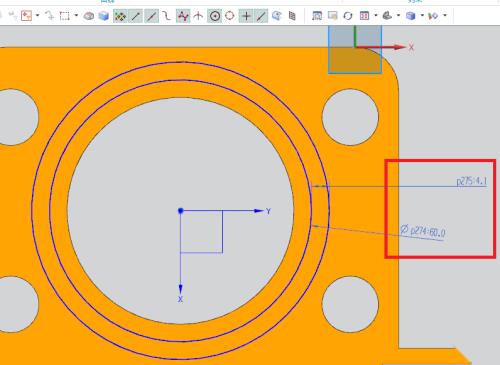Click the shaded solid body icon
The height and width of the screenshot is (365, 500).
(104, 16)
